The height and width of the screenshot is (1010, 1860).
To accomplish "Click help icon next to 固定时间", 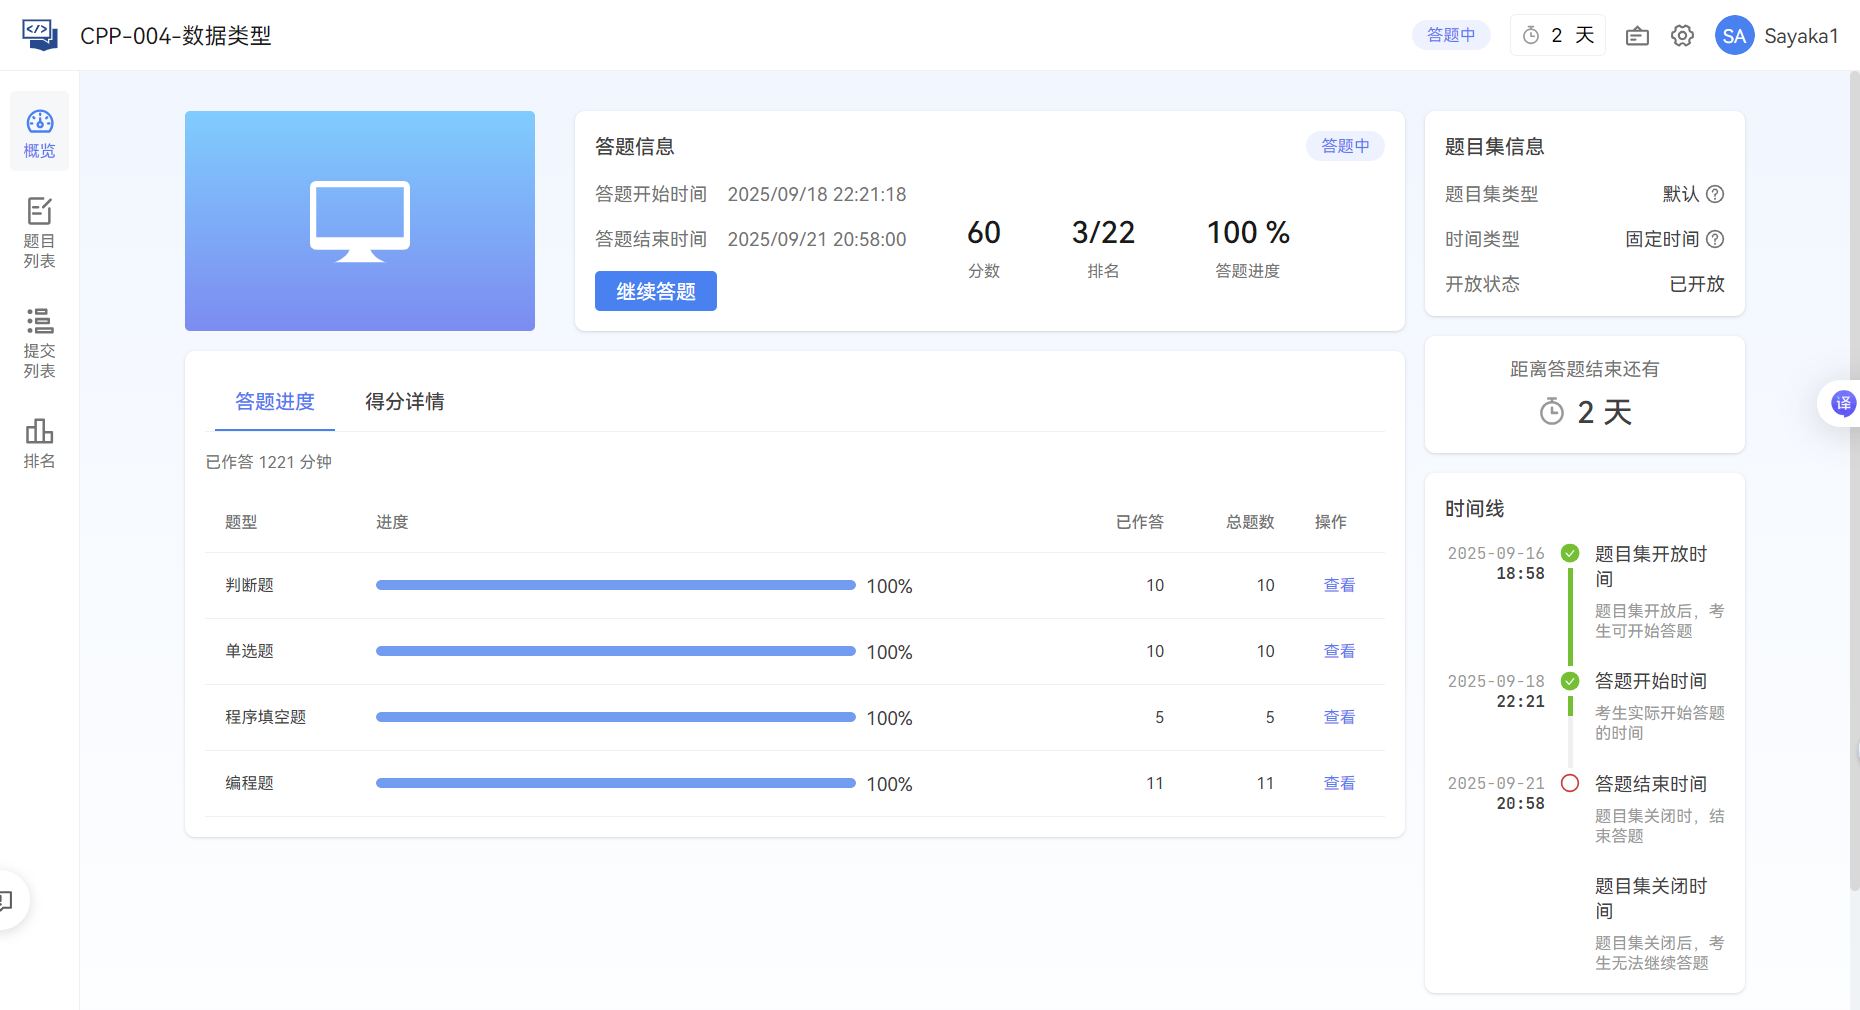I will tap(1715, 239).
